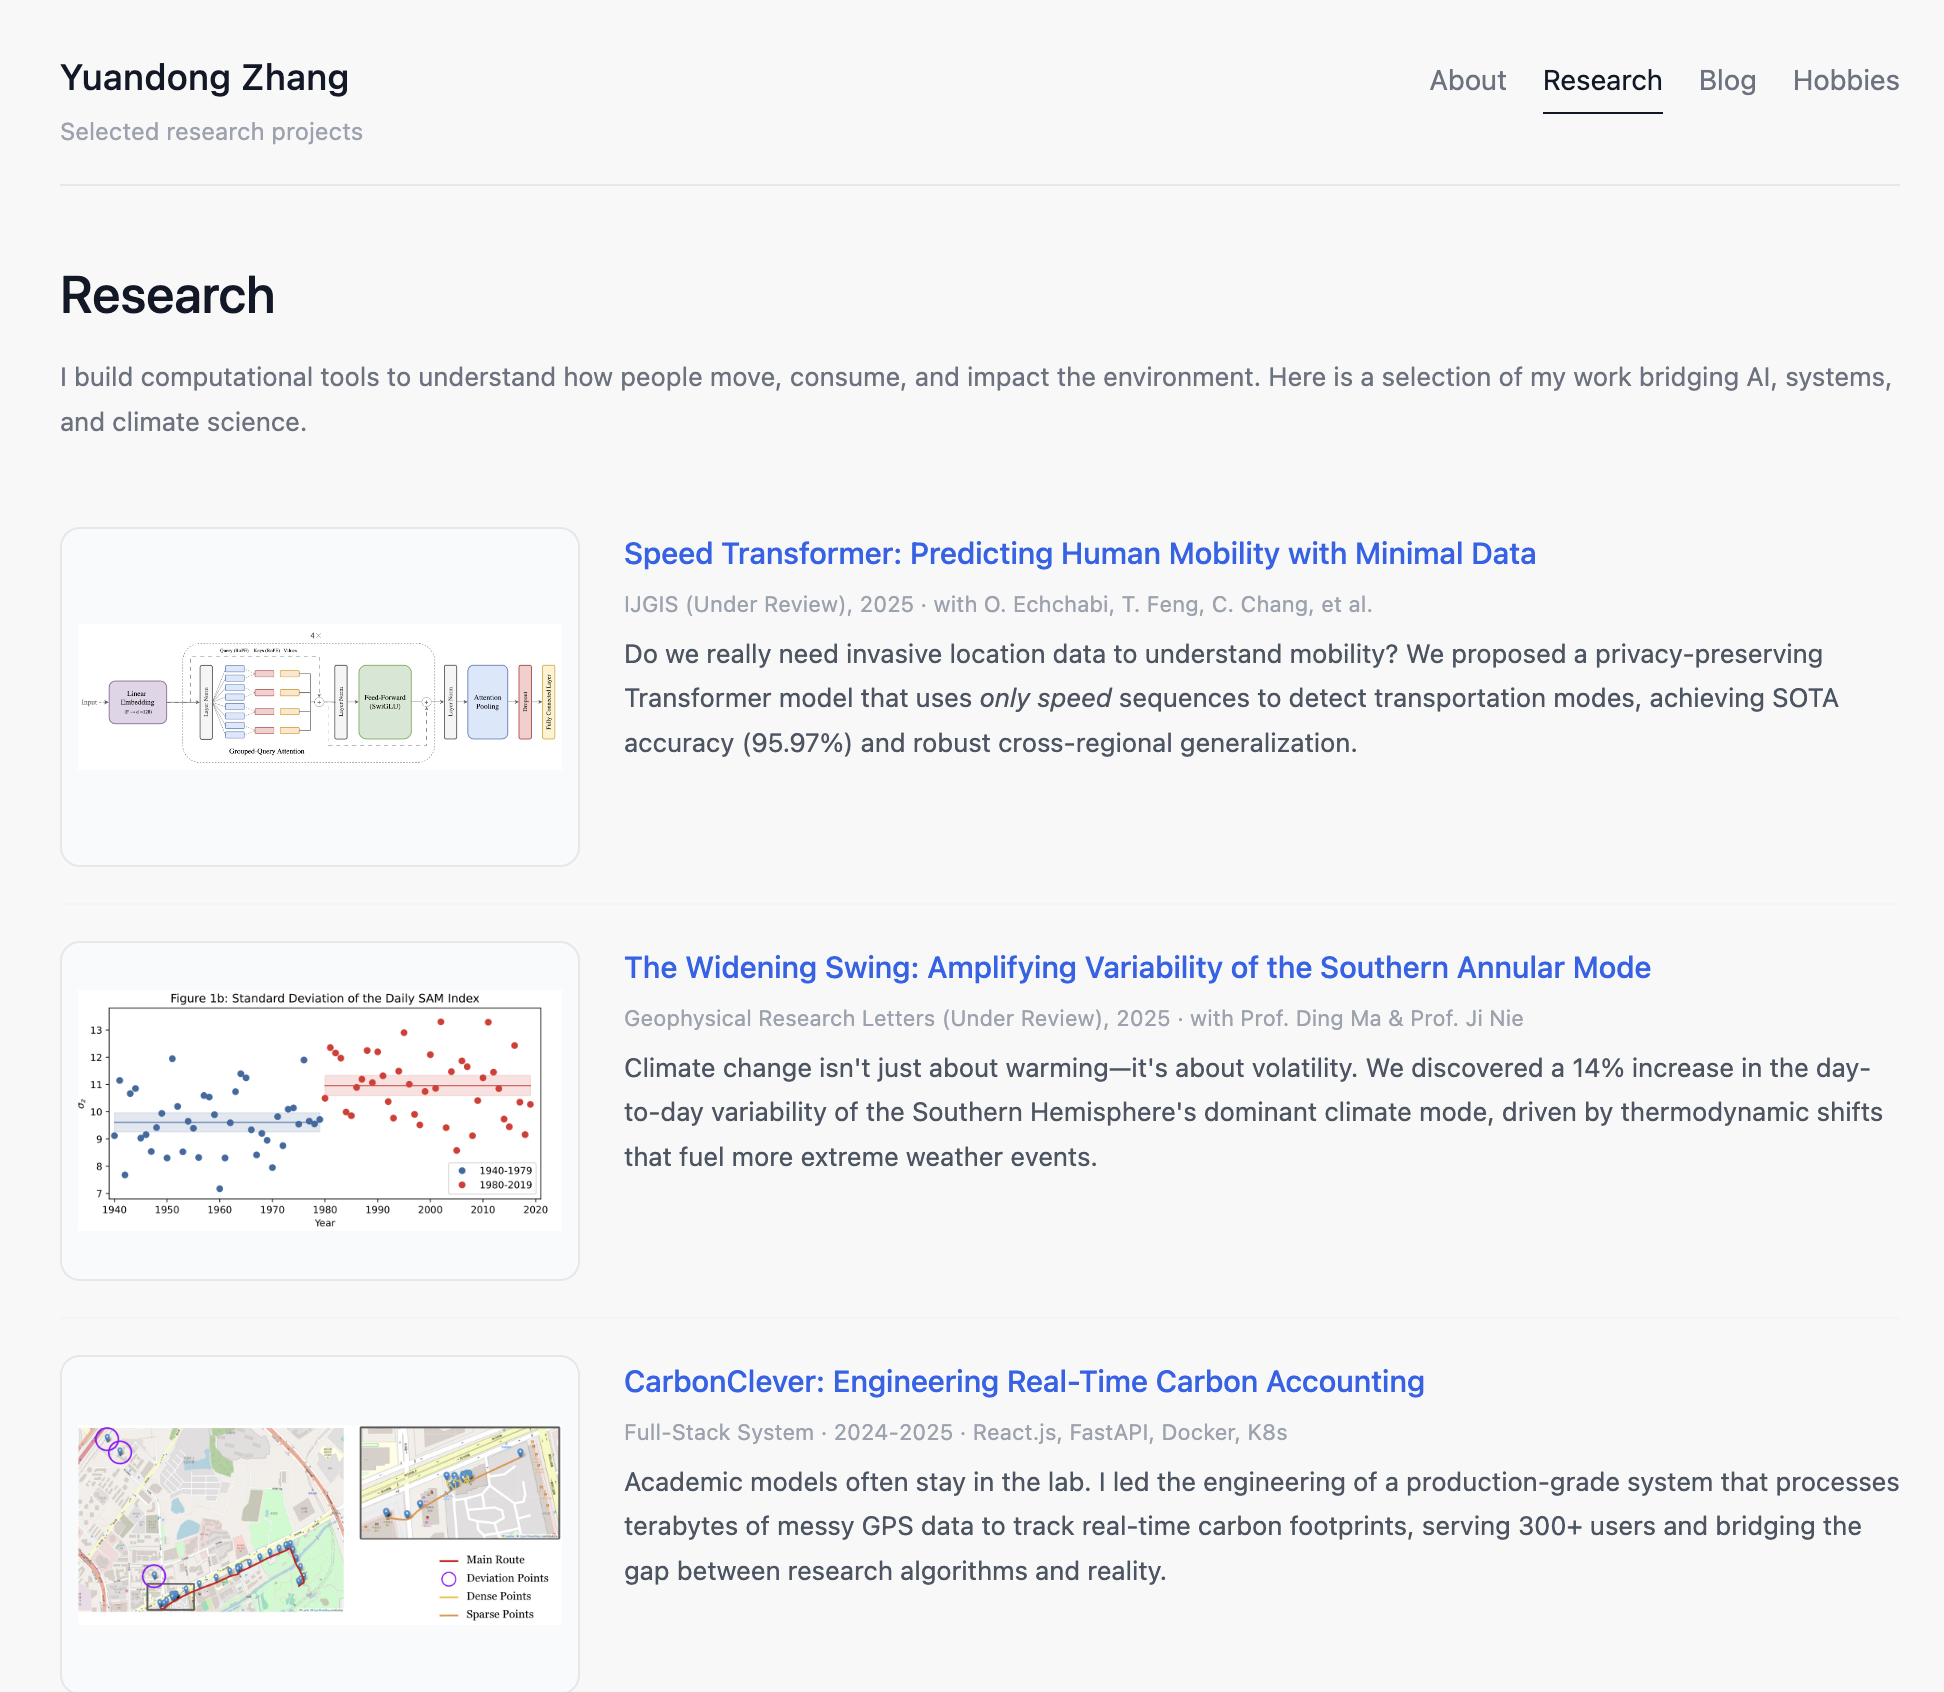
Task: Click the underline beneath Research nav item
Action: click(1603, 114)
